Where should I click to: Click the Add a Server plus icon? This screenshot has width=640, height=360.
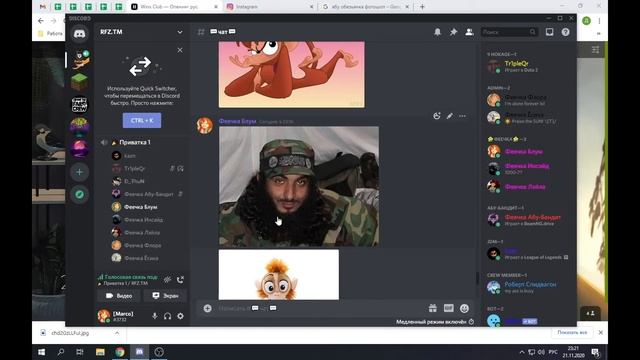pyautogui.click(x=80, y=172)
